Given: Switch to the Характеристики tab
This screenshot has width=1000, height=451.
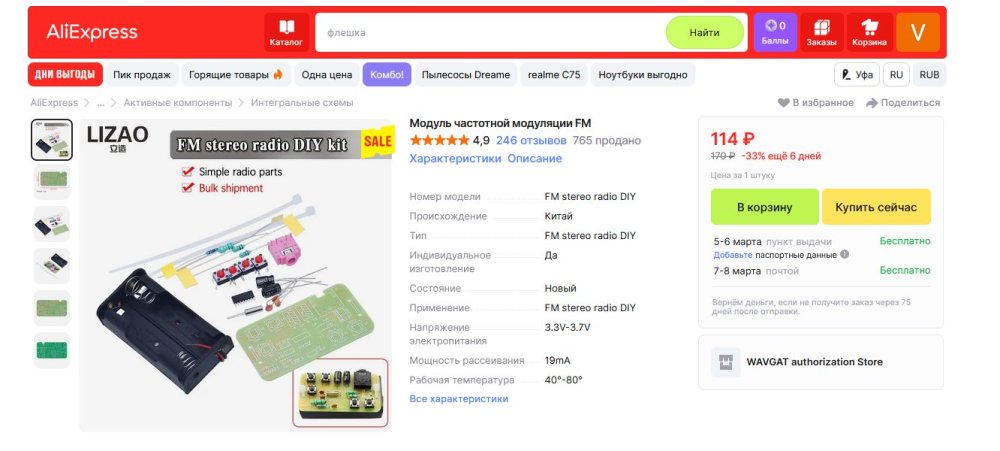Looking at the screenshot, I should 455,158.
